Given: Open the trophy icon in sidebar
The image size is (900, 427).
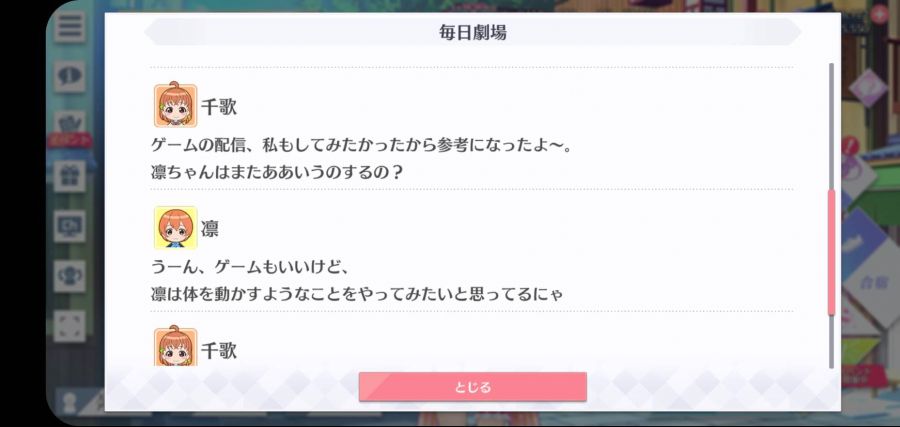Looking at the screenshot, I should 70,276.
